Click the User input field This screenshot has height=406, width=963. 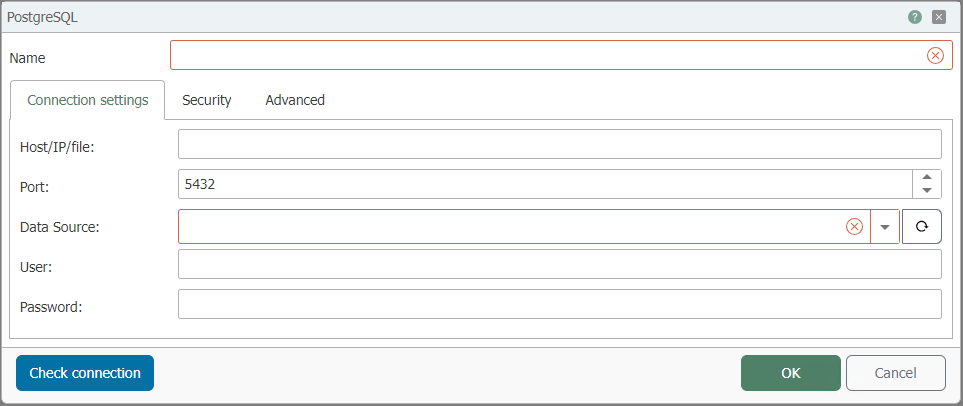pos(559,264)
